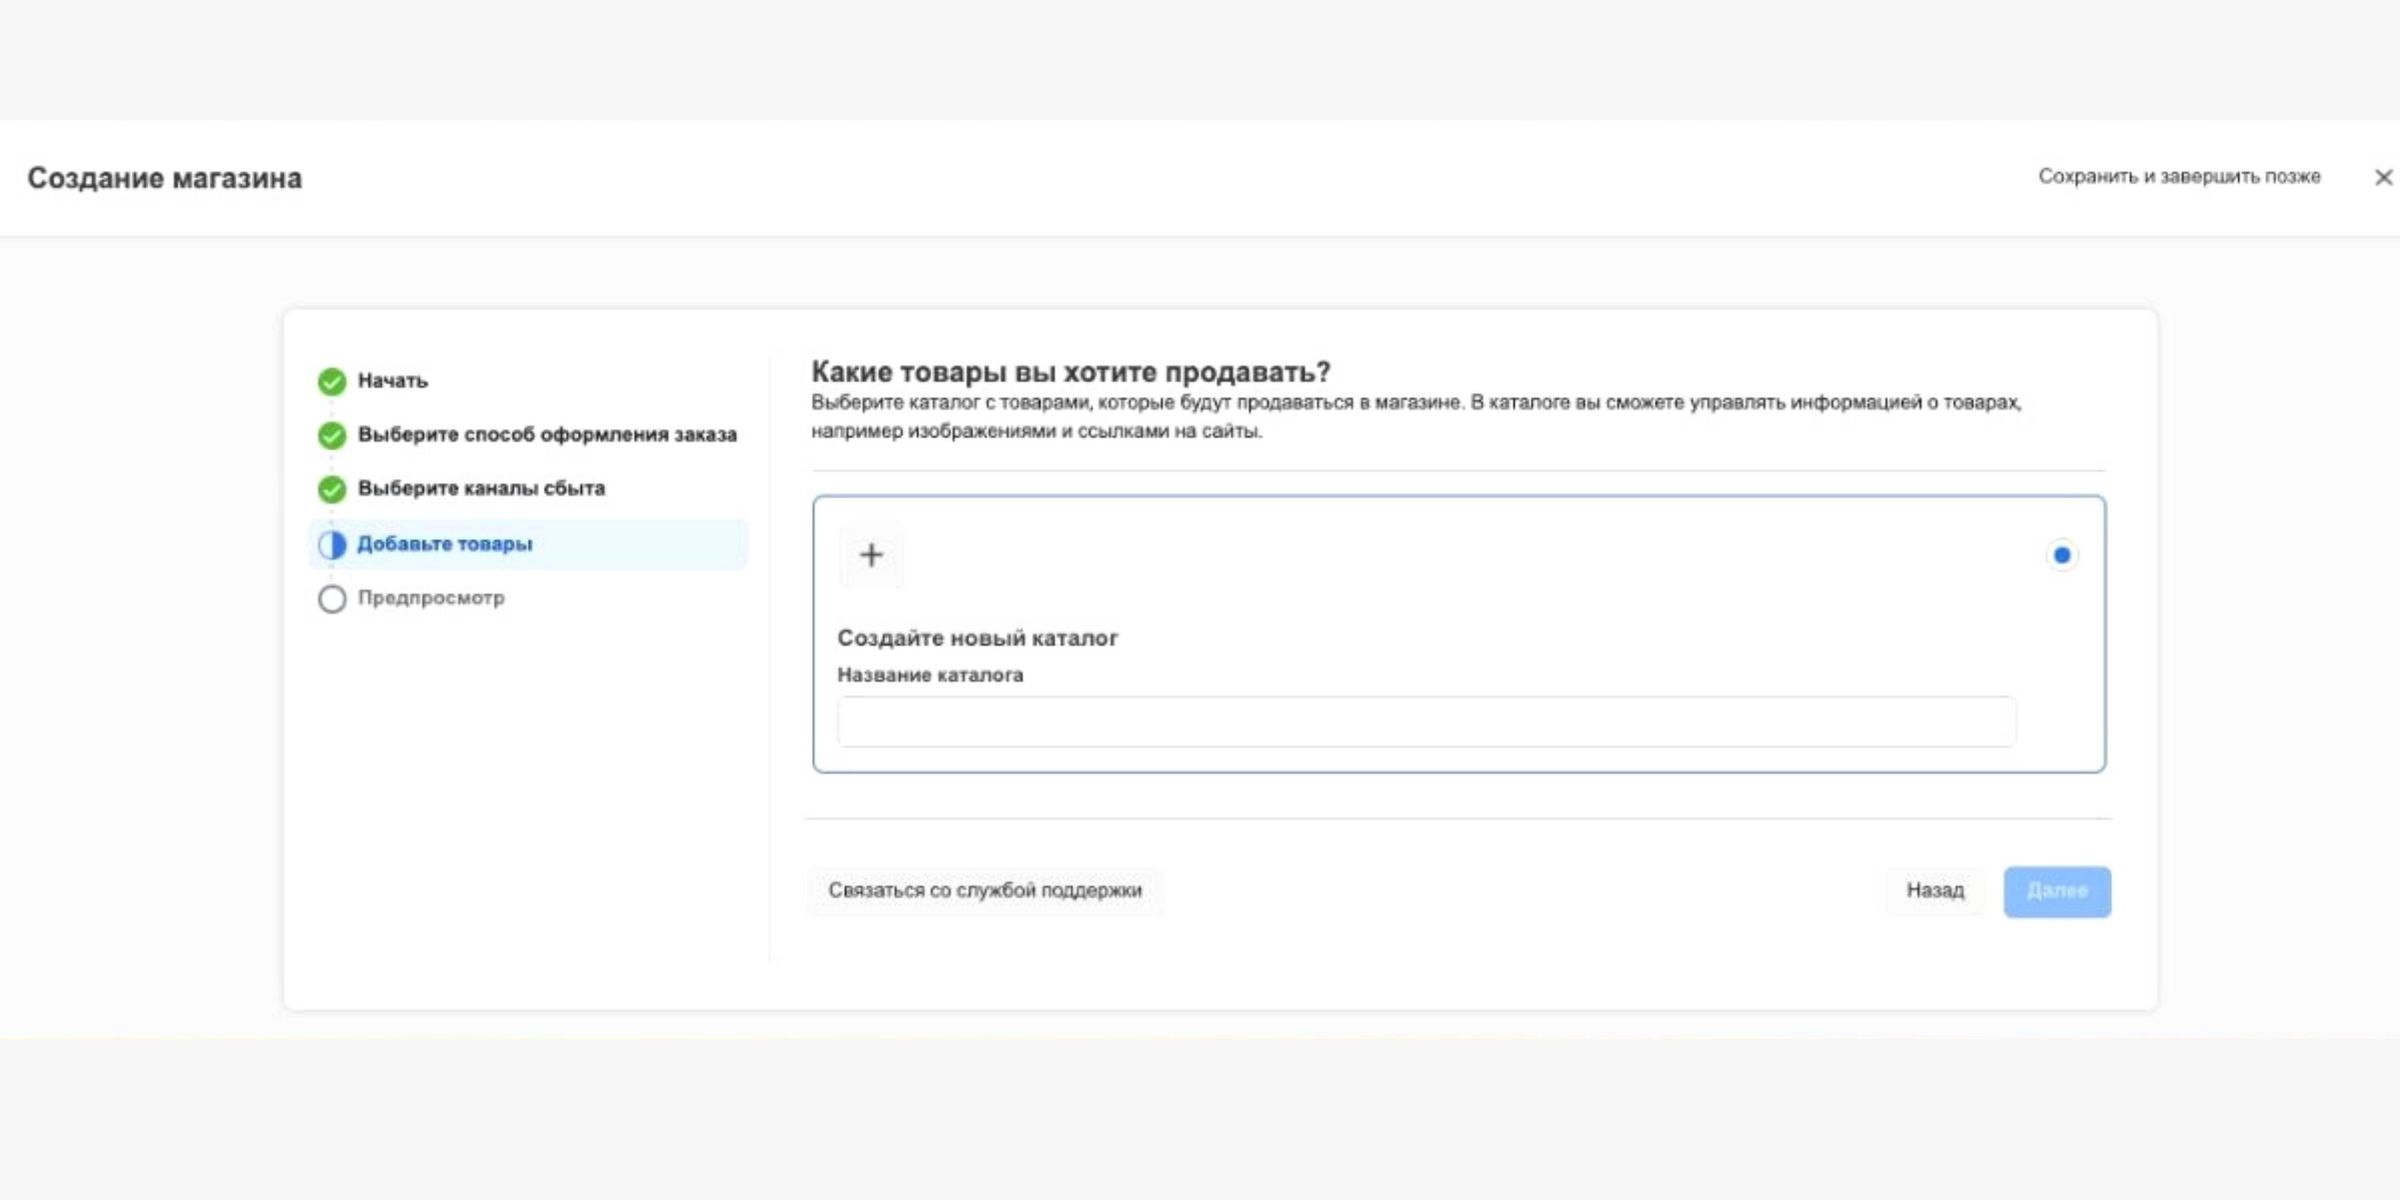This screenshot has width=2400, height=1200.
Task: Click checkmark next to Выберите каналы сбыта
Action: click(x=332, y=489)
